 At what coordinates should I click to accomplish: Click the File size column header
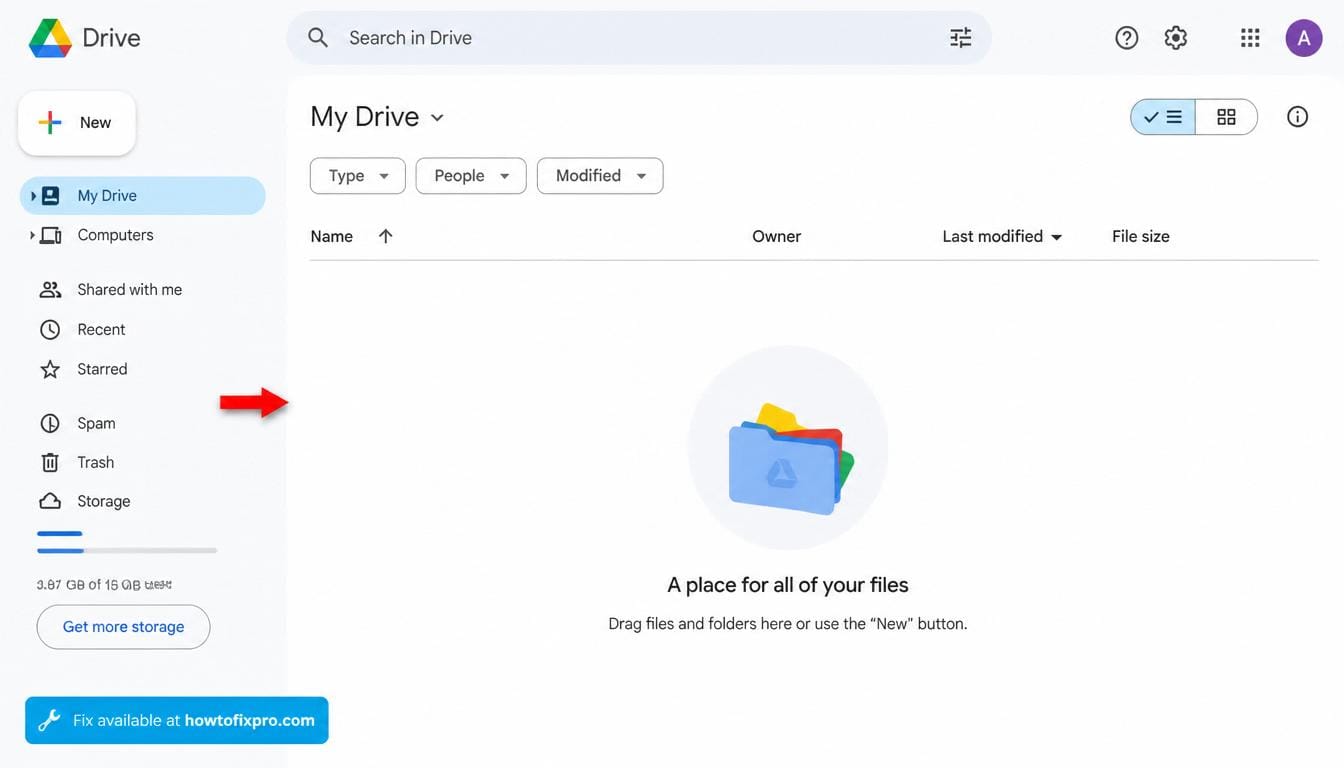tap(1141, 237)
